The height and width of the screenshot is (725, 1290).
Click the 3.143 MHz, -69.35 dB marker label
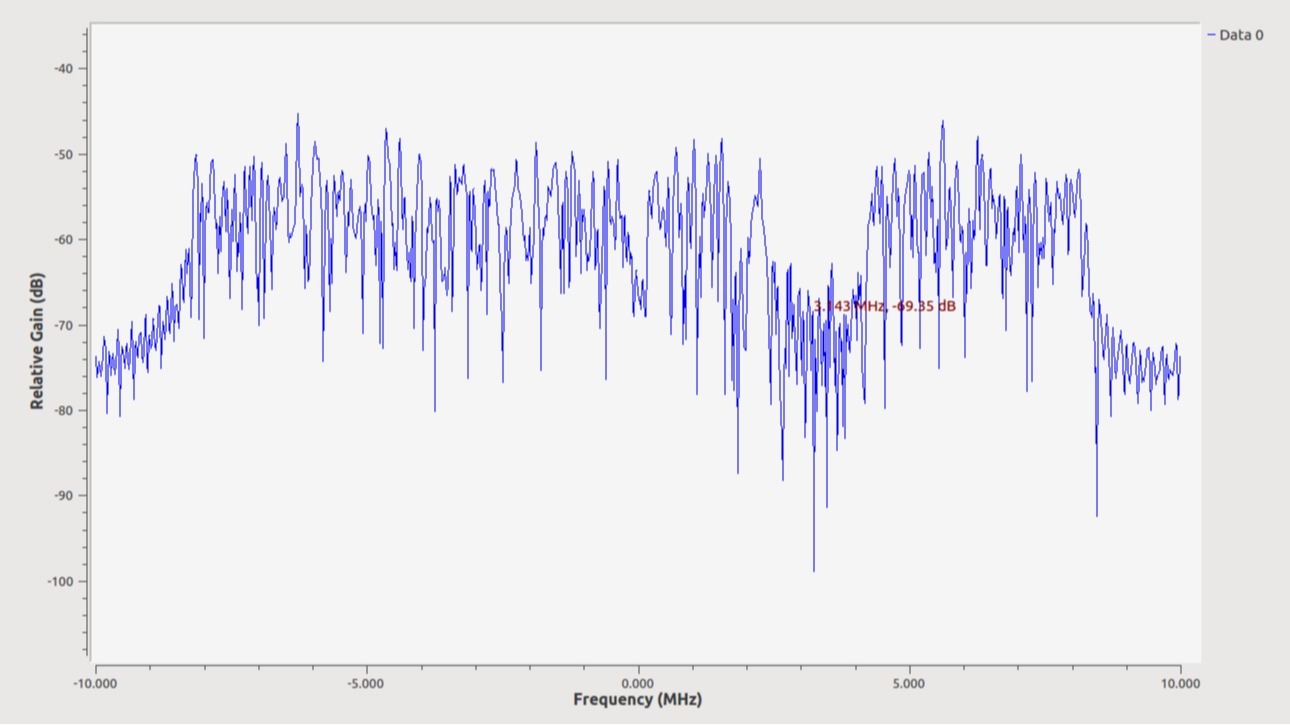[x=884, y=306]
